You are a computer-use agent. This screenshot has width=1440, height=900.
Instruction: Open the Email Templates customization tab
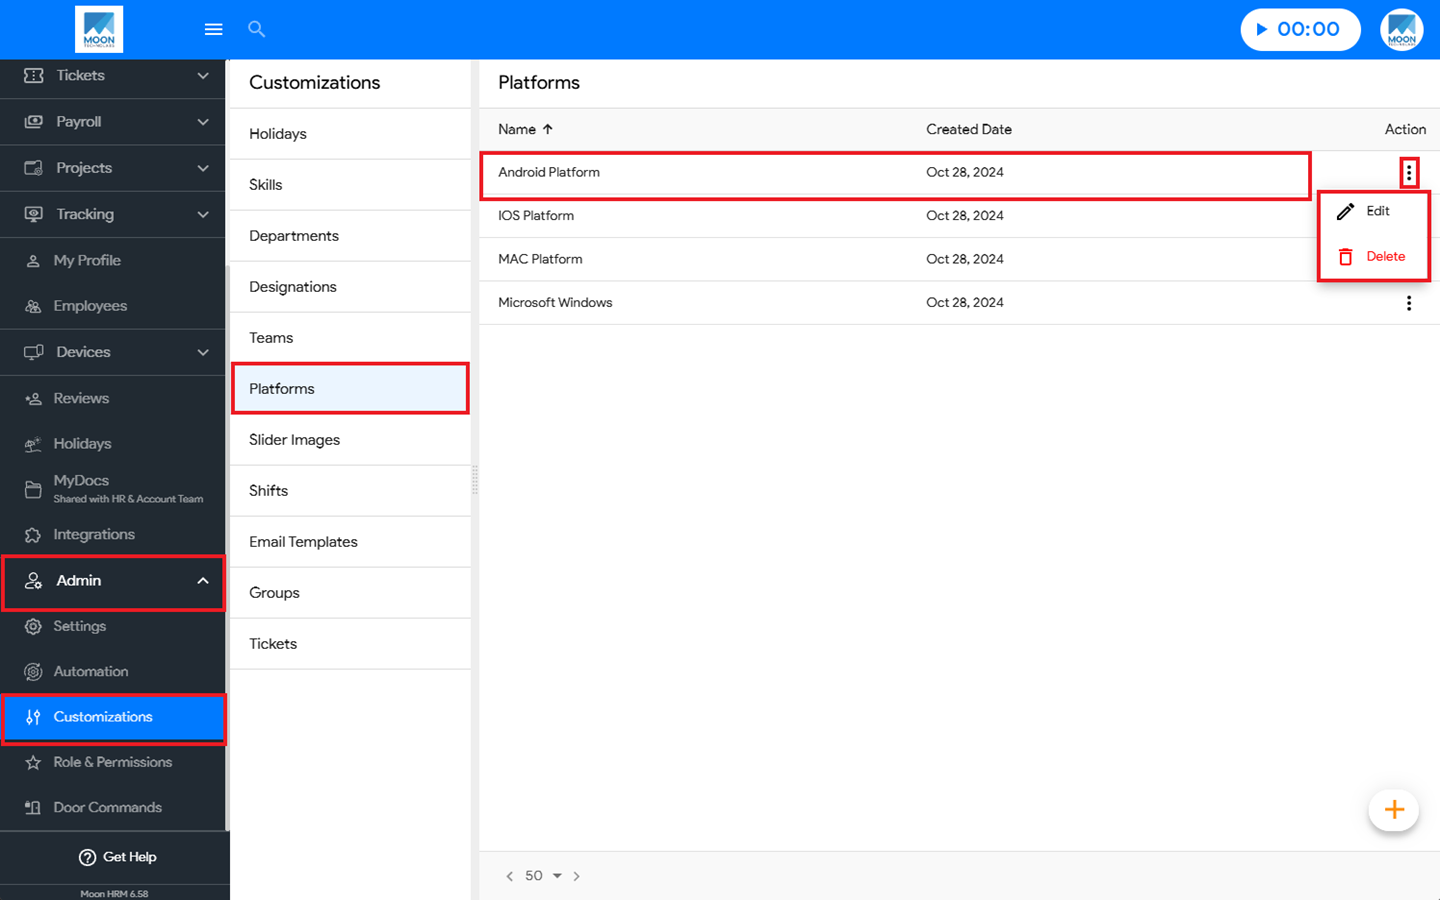350,542
